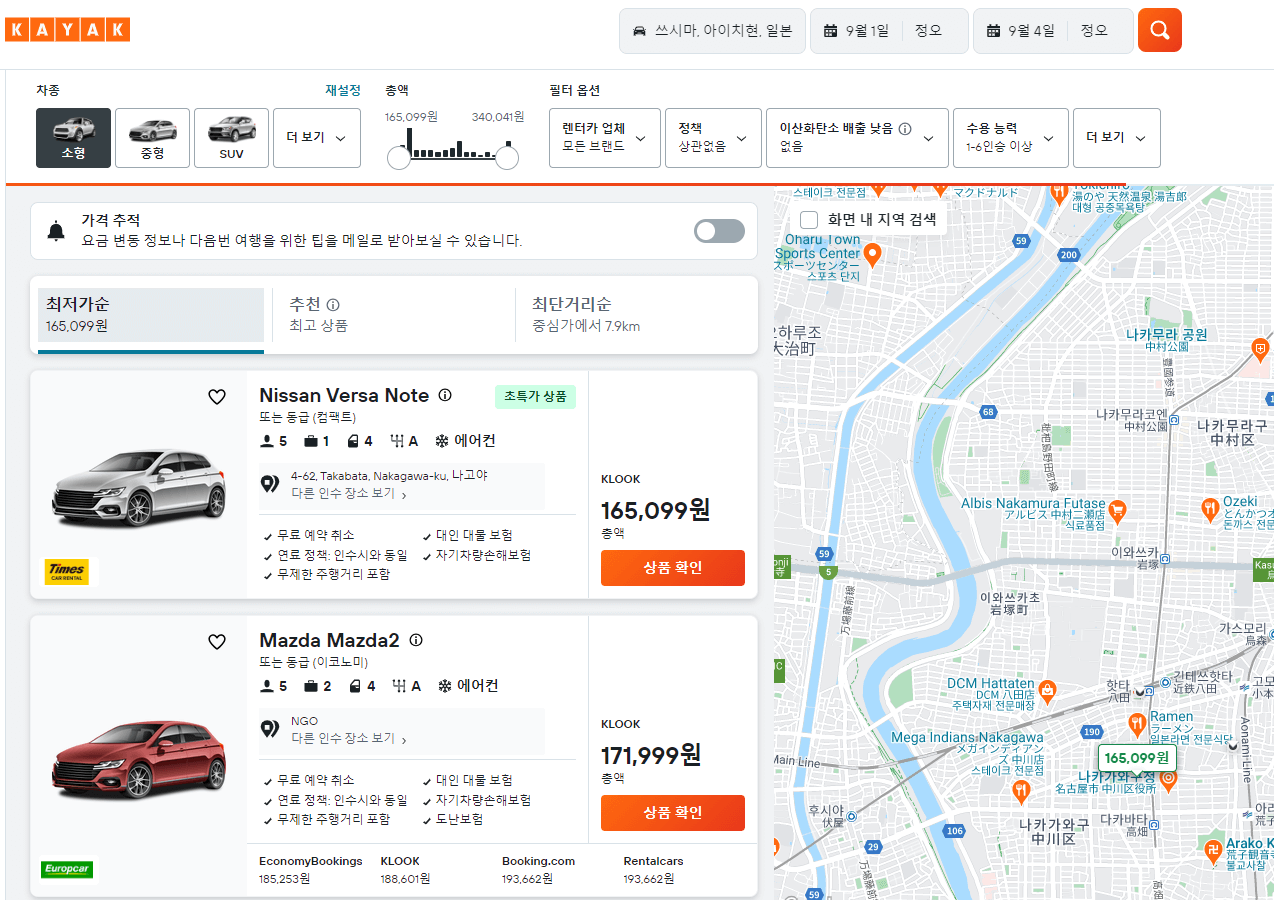The height and width of the screenshot is (900, 1274).
Task: Click the Europcar logo
Action: tap(67, 869)
